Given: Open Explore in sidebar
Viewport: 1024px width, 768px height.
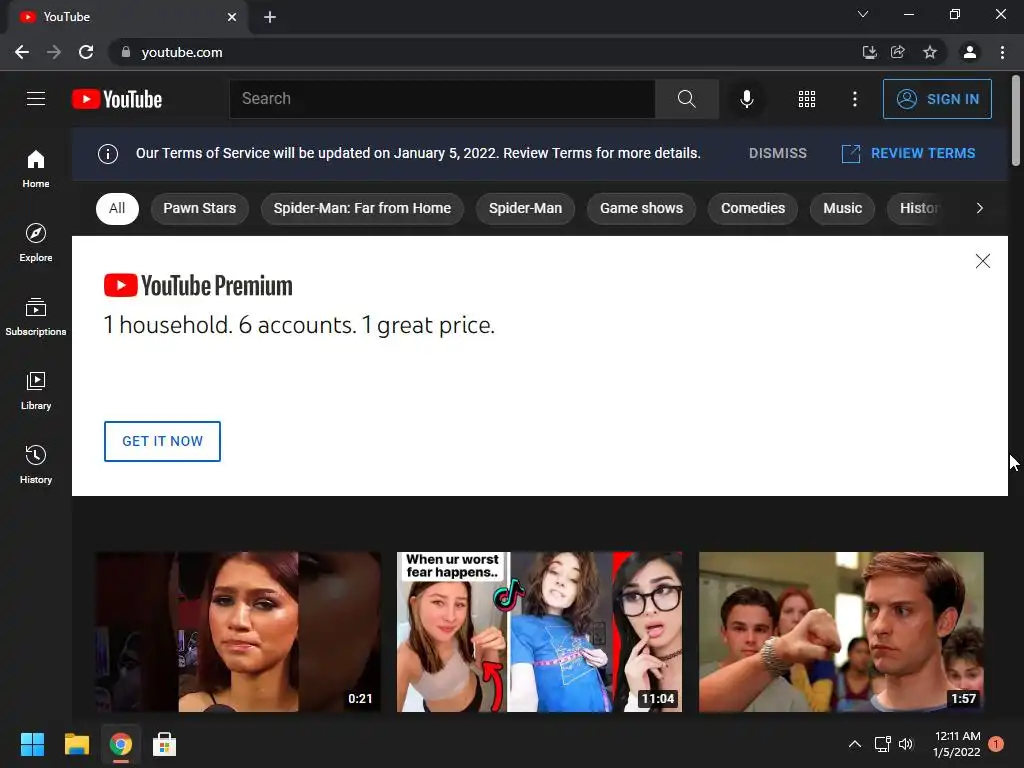Looking at the screenshot, I should (36, 242).
